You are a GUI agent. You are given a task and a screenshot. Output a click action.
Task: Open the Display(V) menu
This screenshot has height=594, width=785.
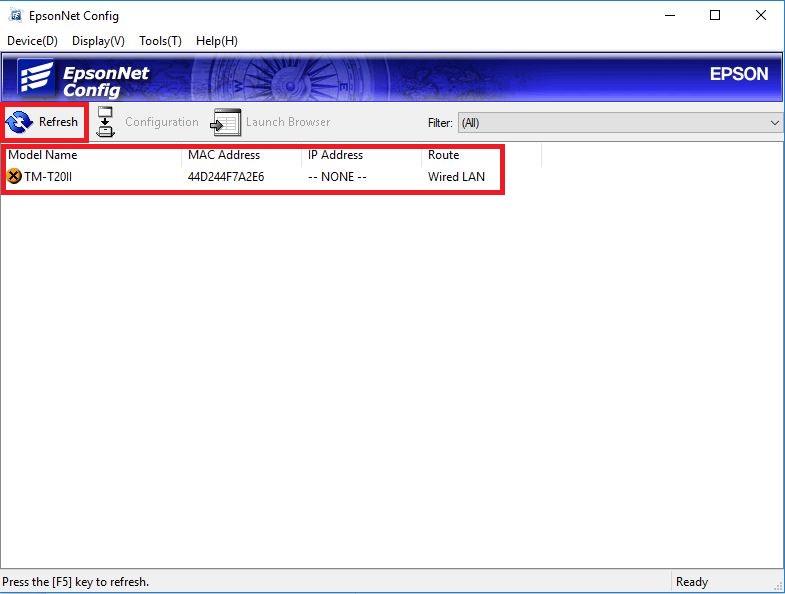tap(98, 41)
